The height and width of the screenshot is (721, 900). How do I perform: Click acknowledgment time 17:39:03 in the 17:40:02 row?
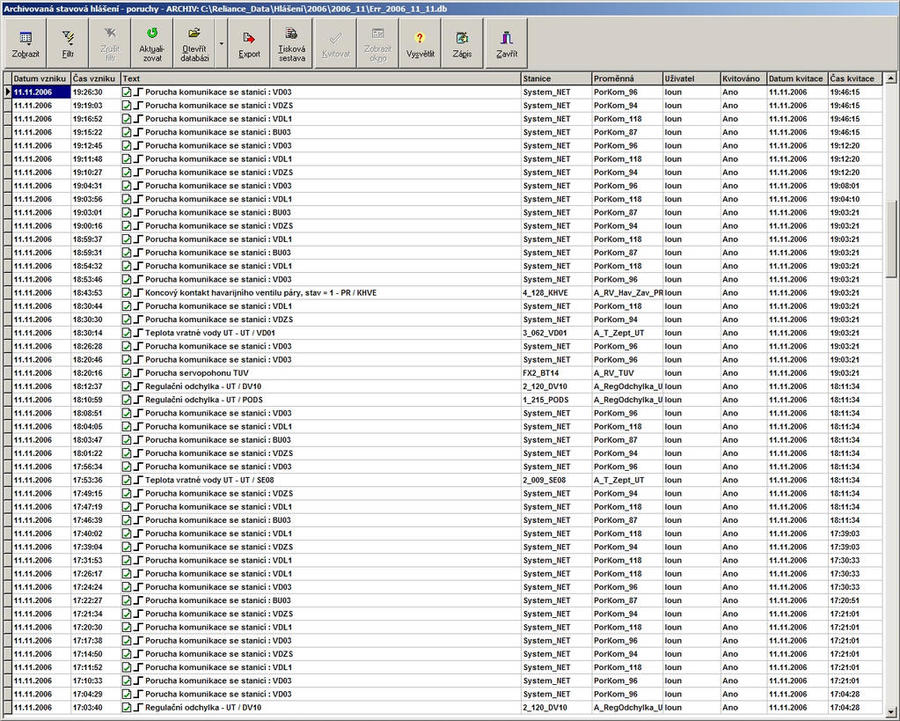point(855,533)
